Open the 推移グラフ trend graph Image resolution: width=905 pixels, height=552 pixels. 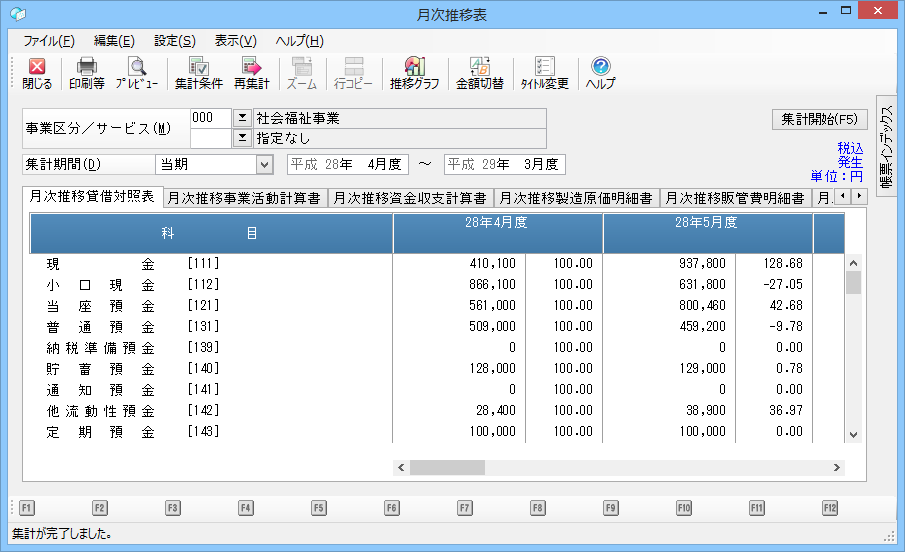414,74
